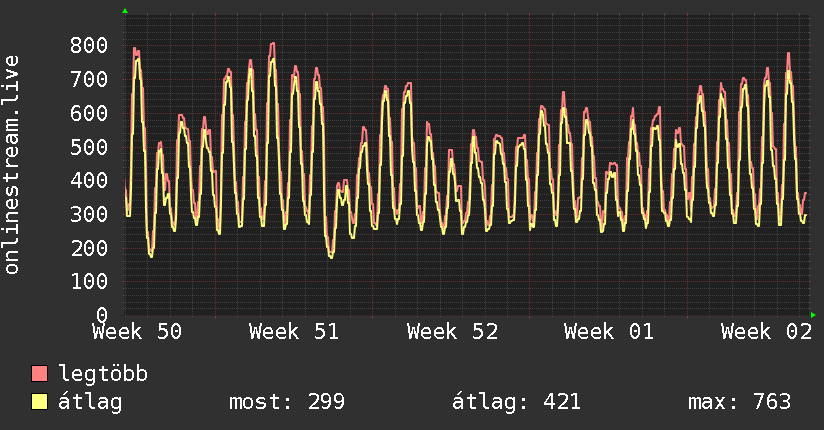Select the átlag legend label next to yellow swatch
The height and width of the screenshot is (430, 824).
coord(90,402)
